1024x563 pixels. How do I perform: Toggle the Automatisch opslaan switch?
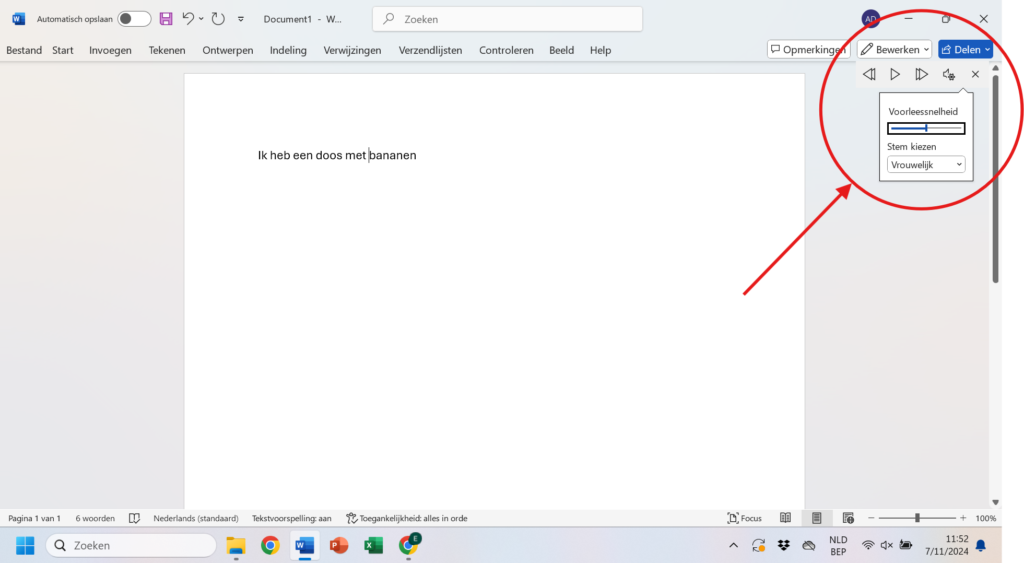134,19
